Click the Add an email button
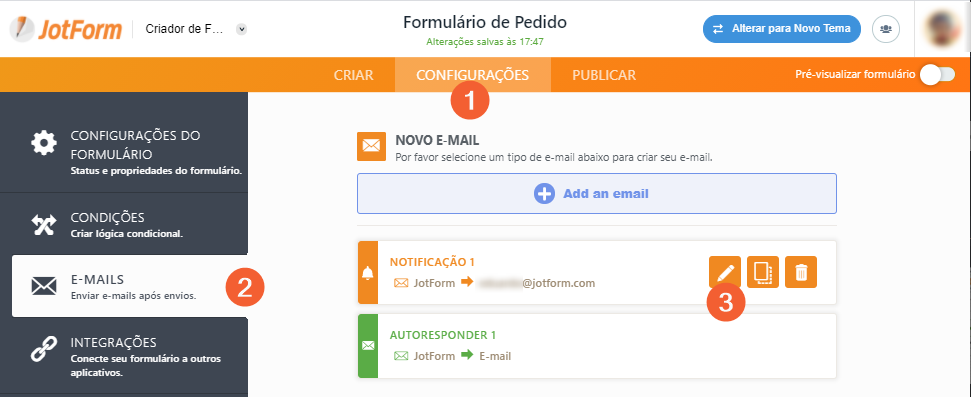The image size is (971, 397). coord(596,194)
